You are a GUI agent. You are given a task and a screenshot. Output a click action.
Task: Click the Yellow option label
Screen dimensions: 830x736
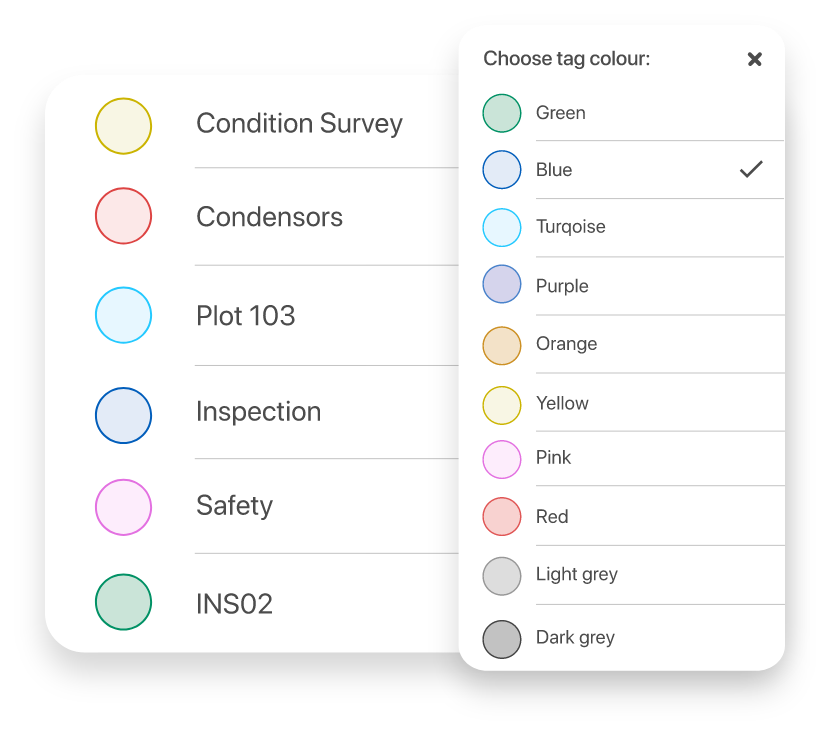click(562, 403)
